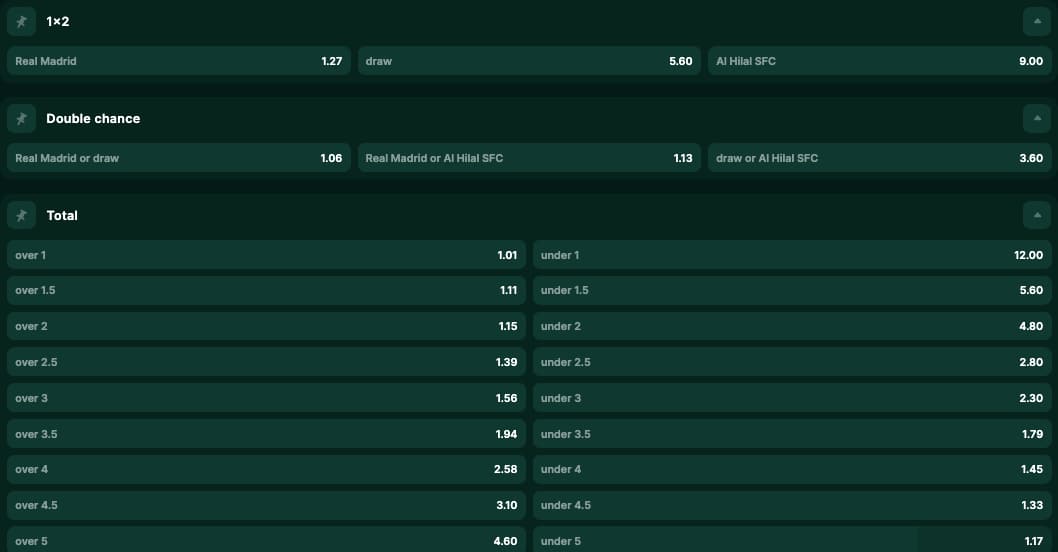1058x552 pixels.
Task: Choose over 2 at 1.15
Action: [267, 326]
